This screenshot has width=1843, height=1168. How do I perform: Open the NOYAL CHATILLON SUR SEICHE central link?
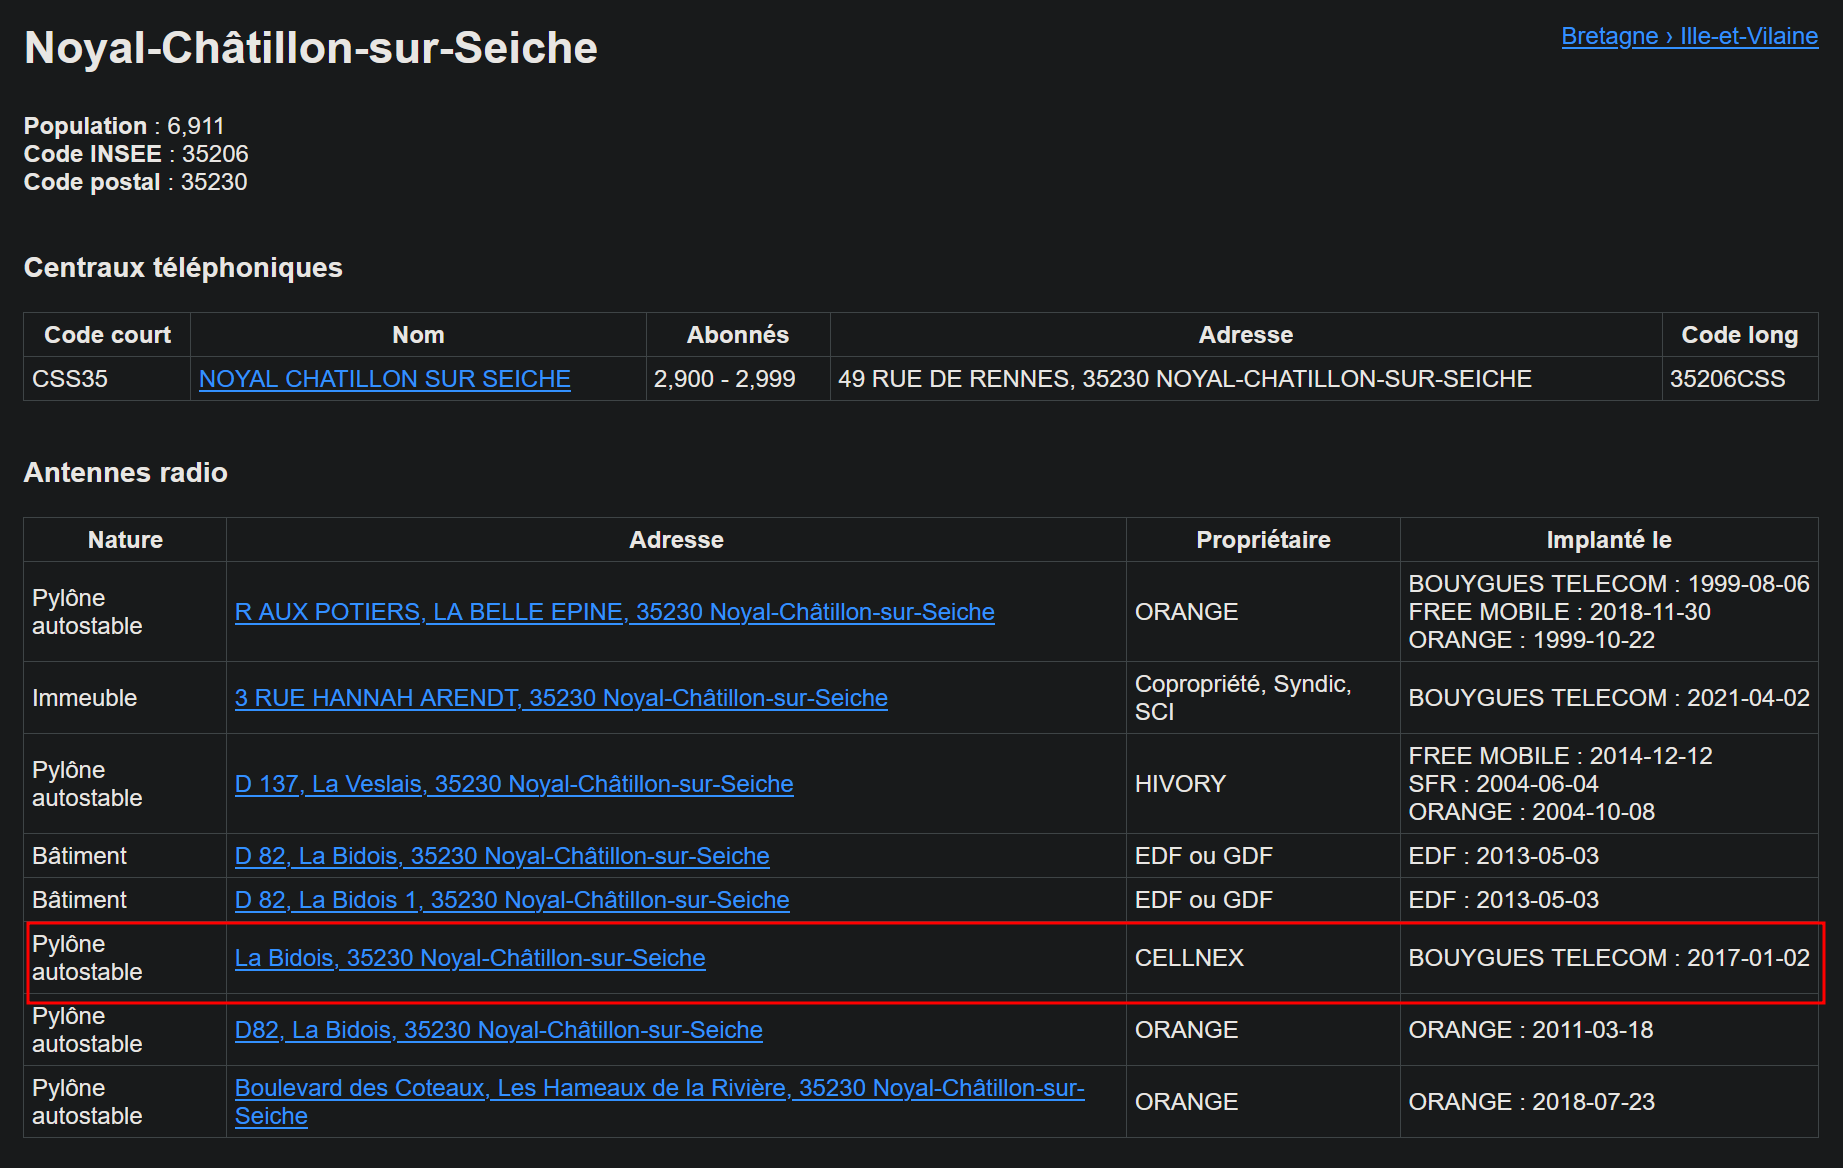click(x=384, y=379)
